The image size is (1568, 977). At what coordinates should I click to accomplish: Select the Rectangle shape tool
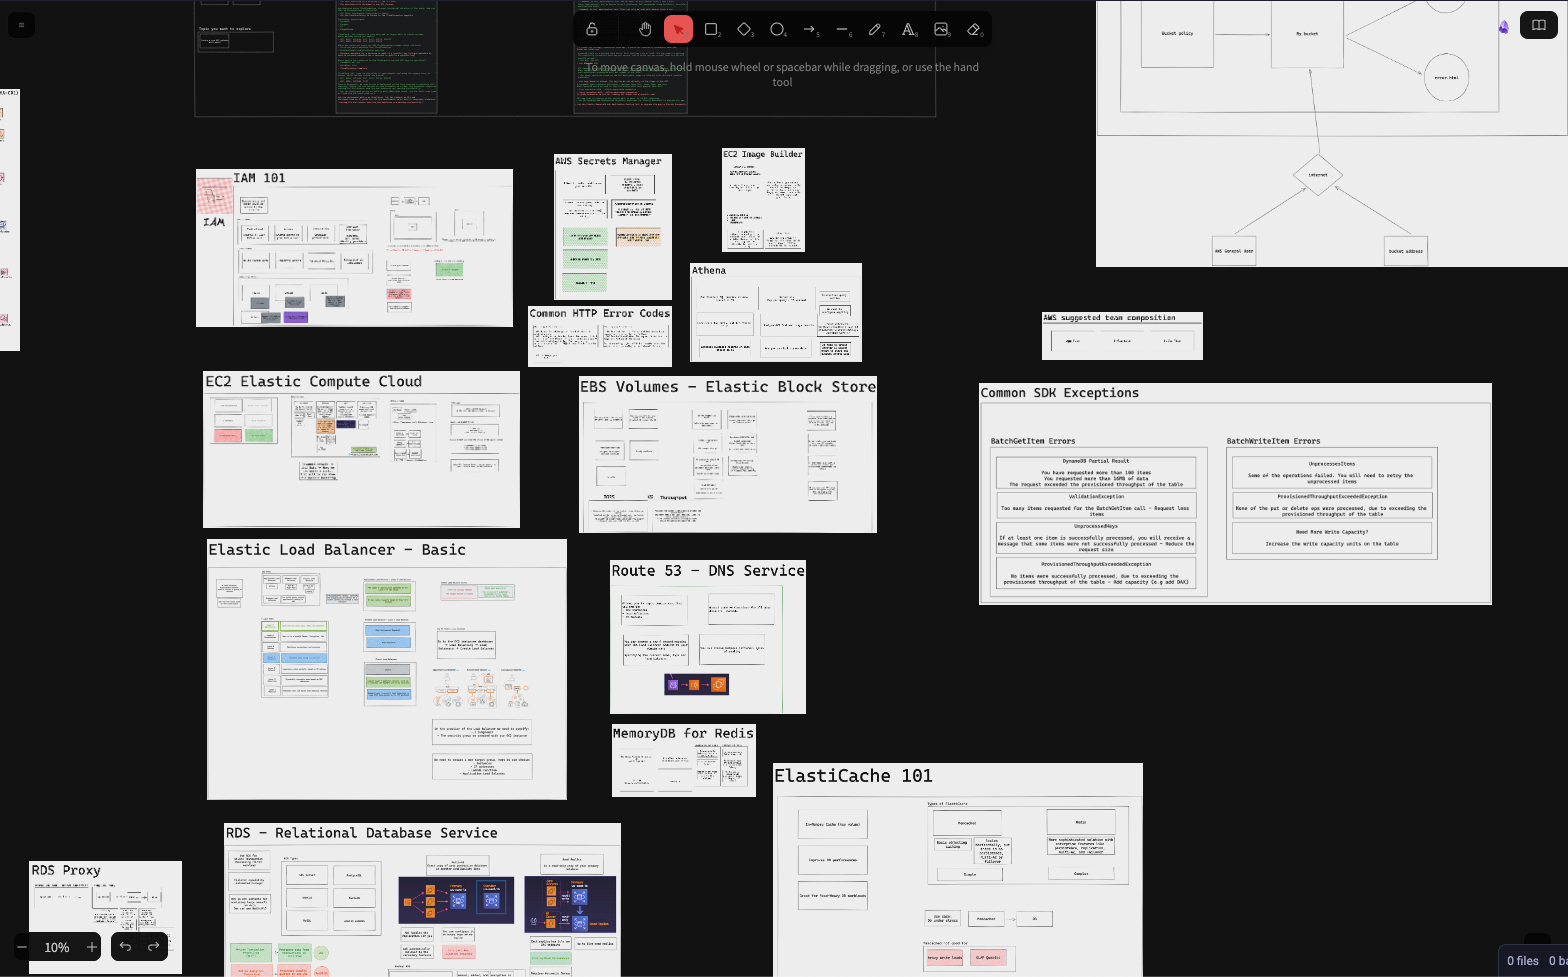[711, 29]
